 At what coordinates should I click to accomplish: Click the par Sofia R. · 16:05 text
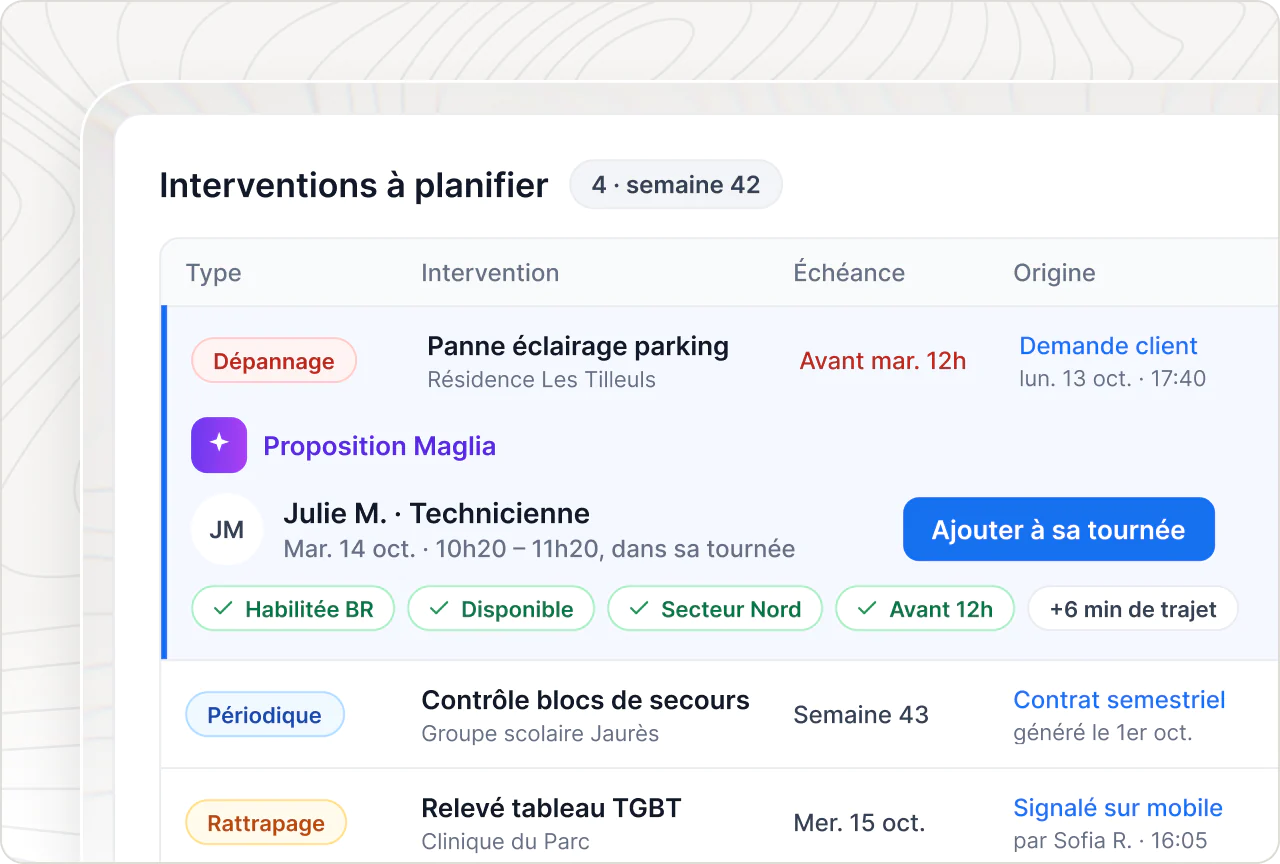(x=1110, y=841)
